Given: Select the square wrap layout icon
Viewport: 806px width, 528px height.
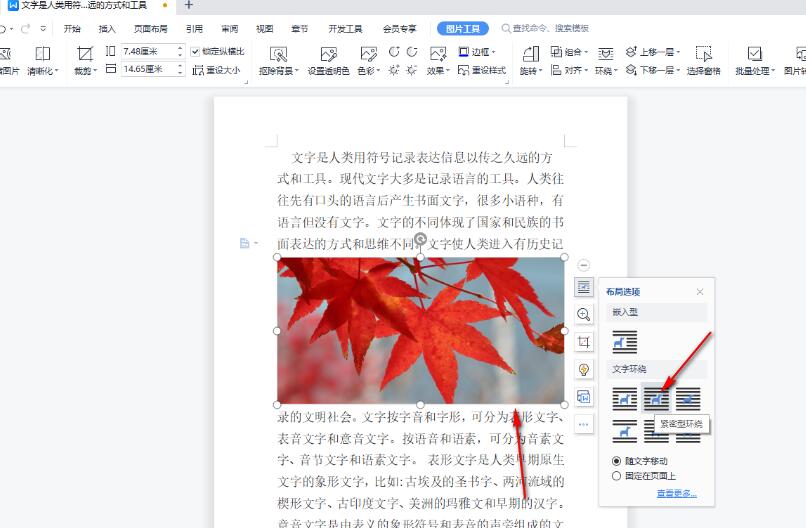Looking at the screenshot, I should pyautogui.click(x=624, y=400).
